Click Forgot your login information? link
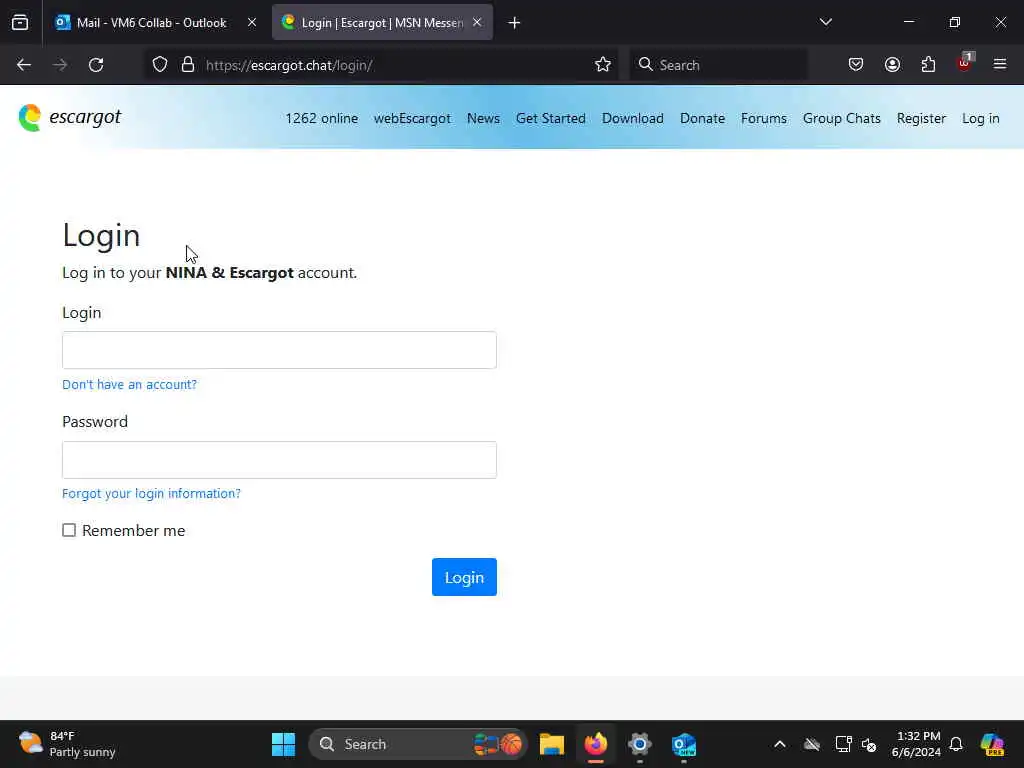Image resolution: width=1024 pixels, height=768 pixels. (152, 493)
